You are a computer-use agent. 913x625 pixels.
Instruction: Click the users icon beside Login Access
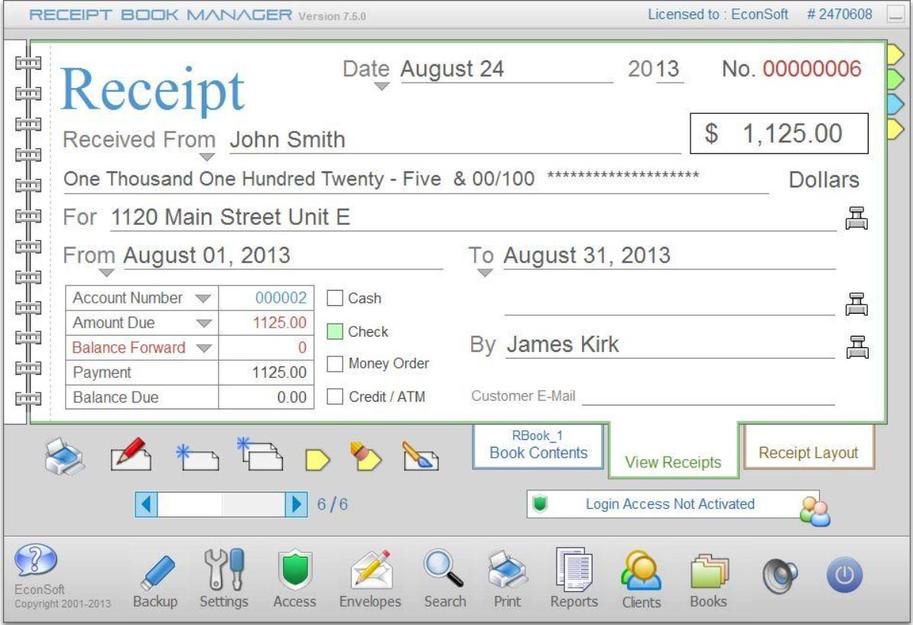(x=815, y=511)
